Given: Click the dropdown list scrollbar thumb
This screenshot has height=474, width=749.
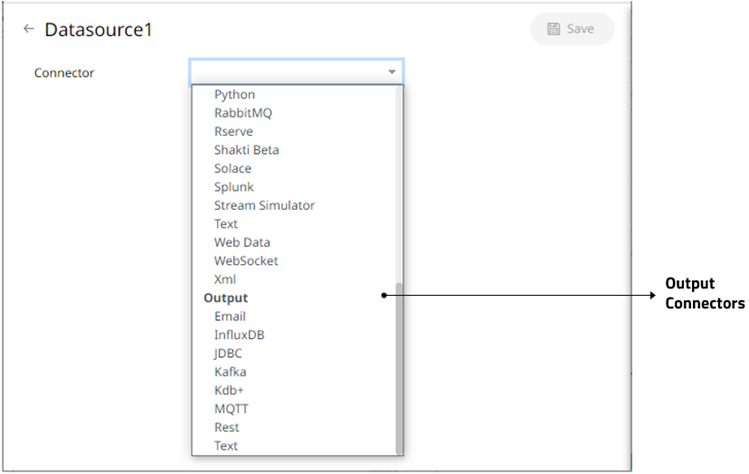Looking at the screenshot, I should pyautogui.click(x=399, y=365).
